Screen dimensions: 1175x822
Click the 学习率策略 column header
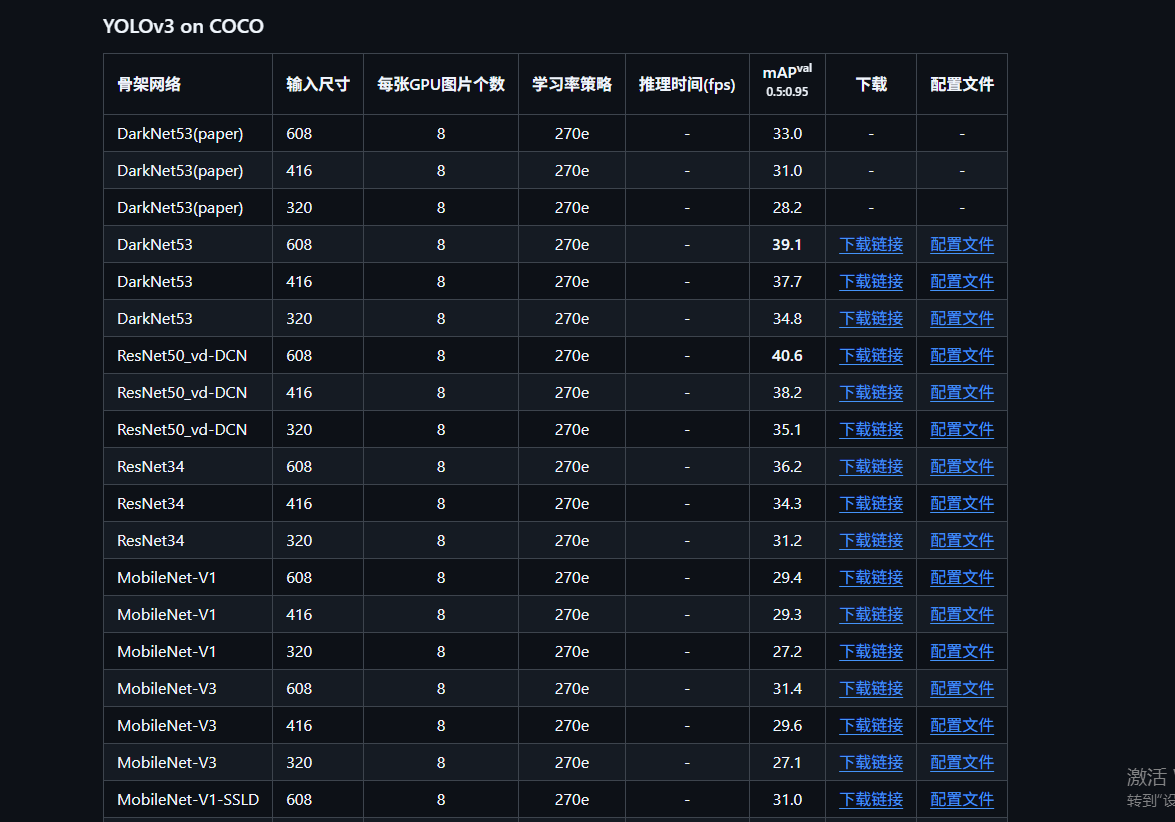572,84
